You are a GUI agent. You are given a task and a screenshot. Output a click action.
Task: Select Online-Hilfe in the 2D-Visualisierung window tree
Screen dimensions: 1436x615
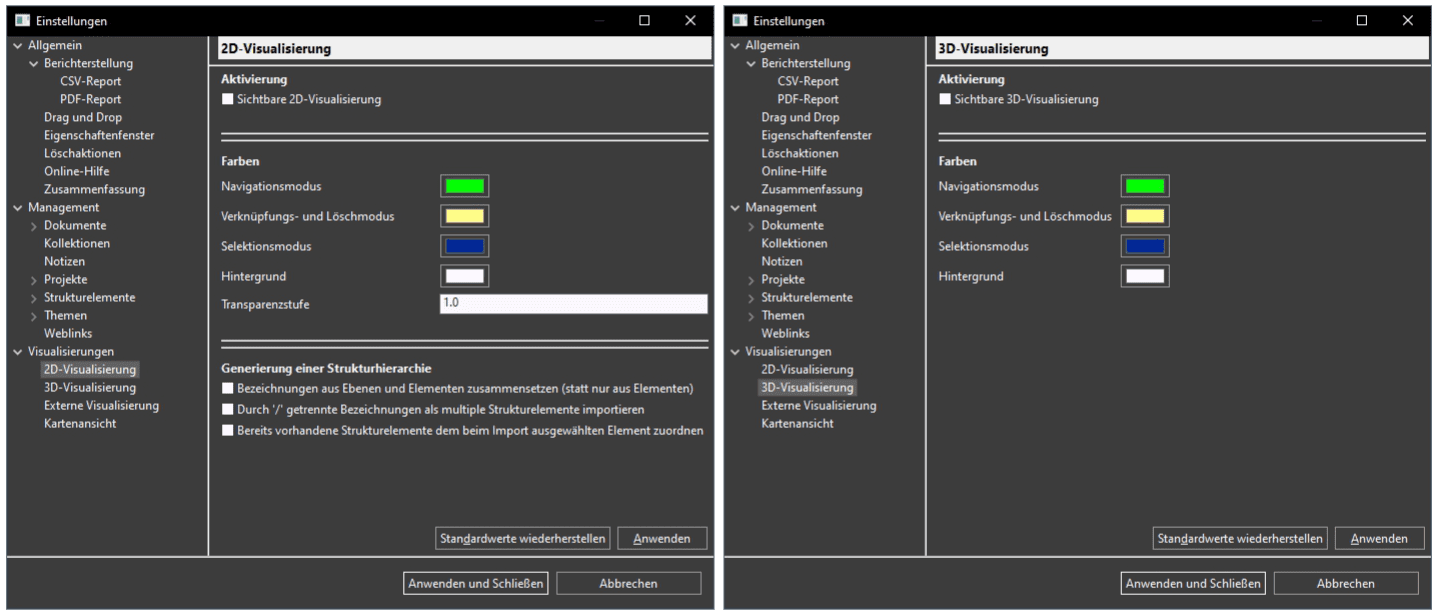pos(77,172)
